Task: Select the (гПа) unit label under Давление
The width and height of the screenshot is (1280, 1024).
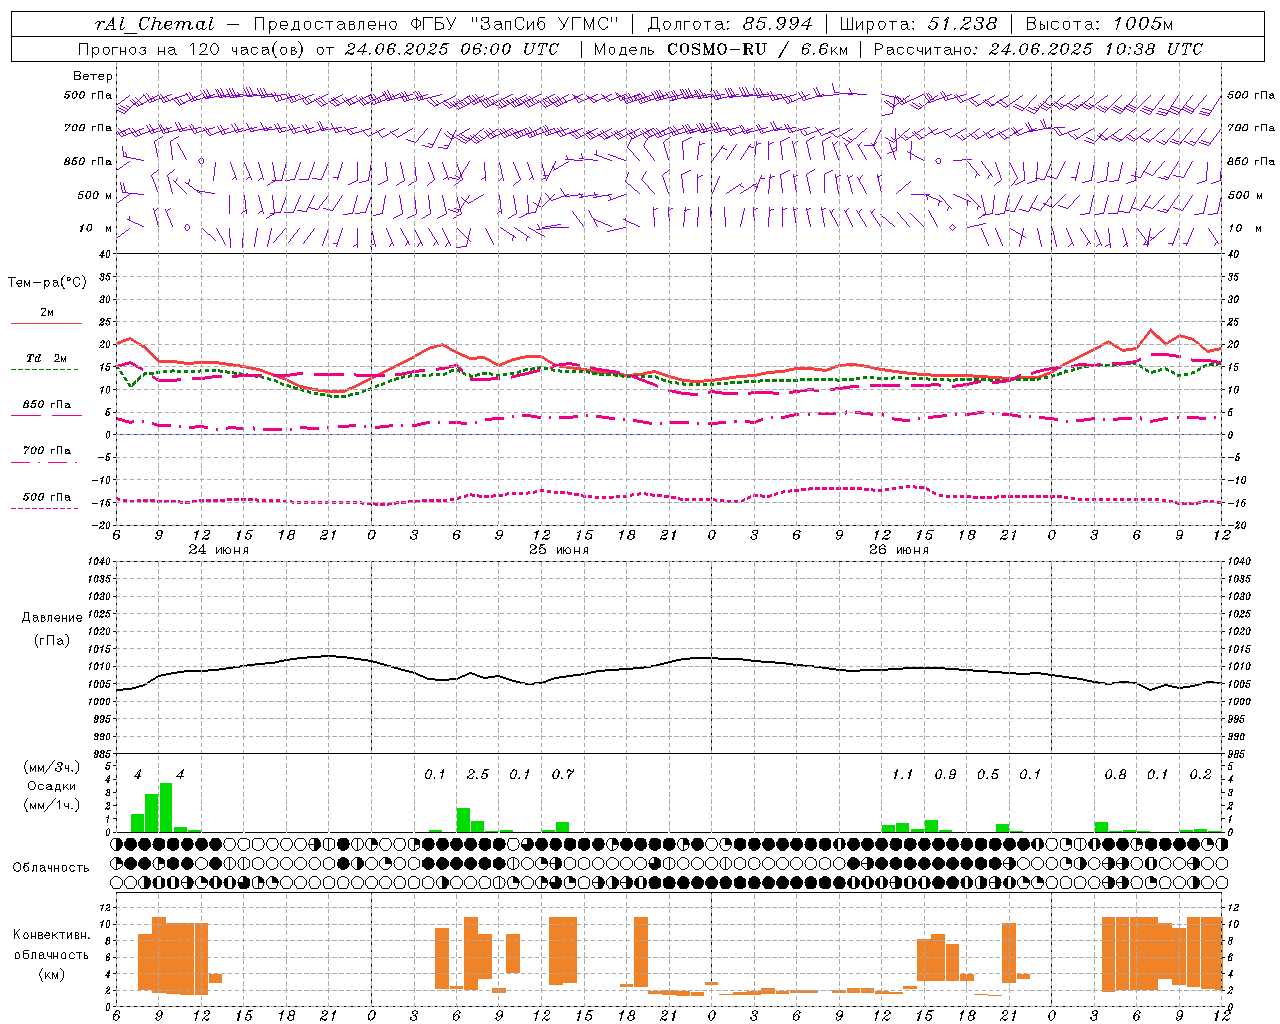Action: [52, 640]
